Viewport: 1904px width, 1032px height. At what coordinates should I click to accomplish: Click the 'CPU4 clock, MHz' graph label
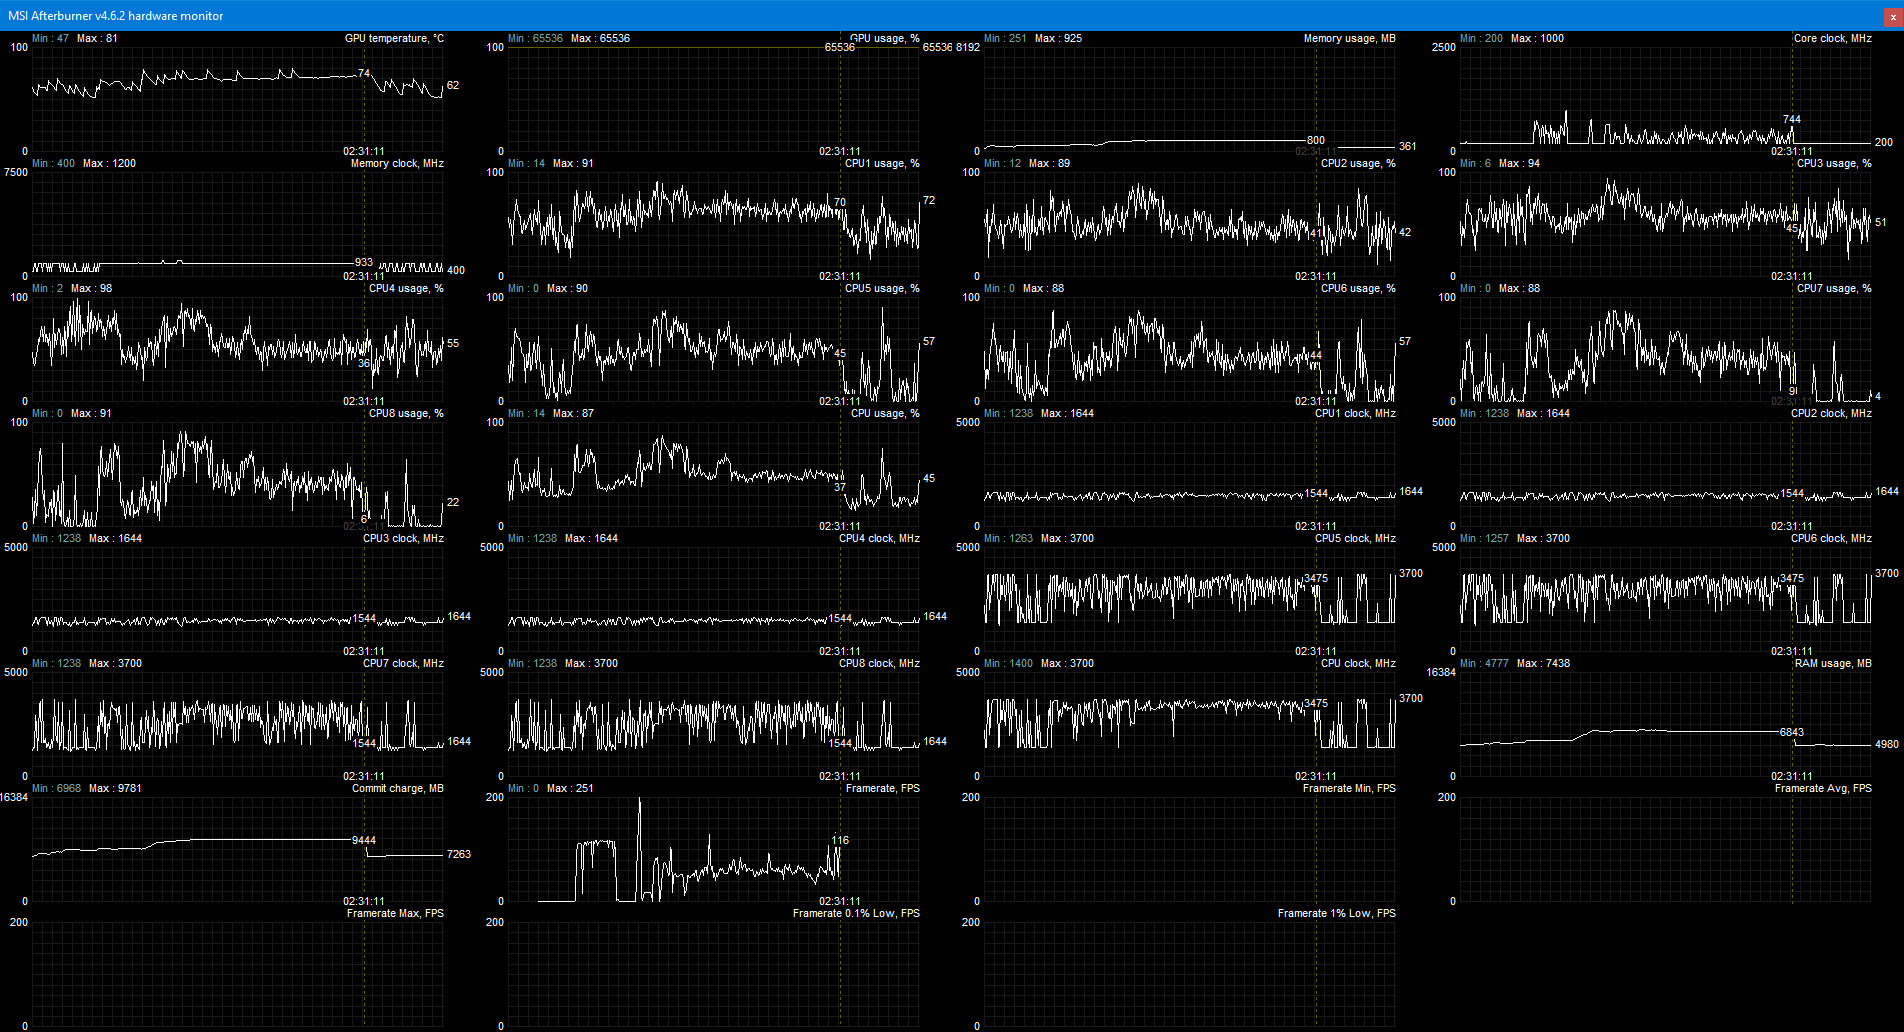coord(879,538)
